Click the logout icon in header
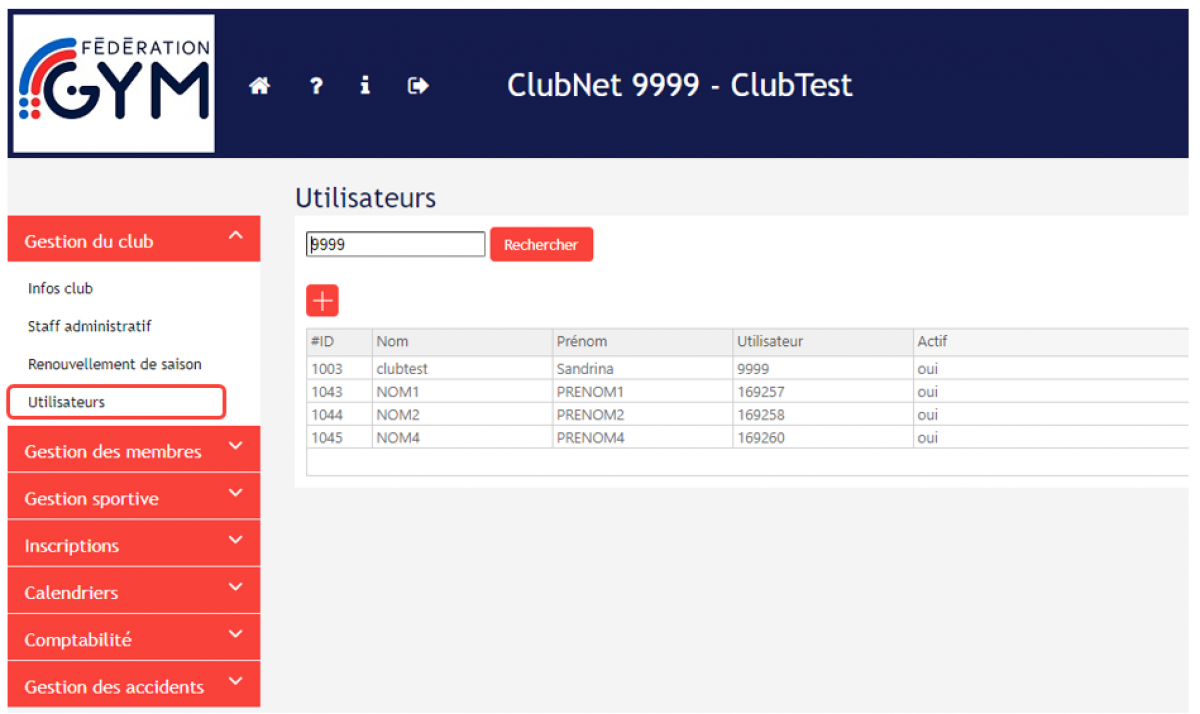Viewport: 1200px width, 714px height. pos(418,87)
